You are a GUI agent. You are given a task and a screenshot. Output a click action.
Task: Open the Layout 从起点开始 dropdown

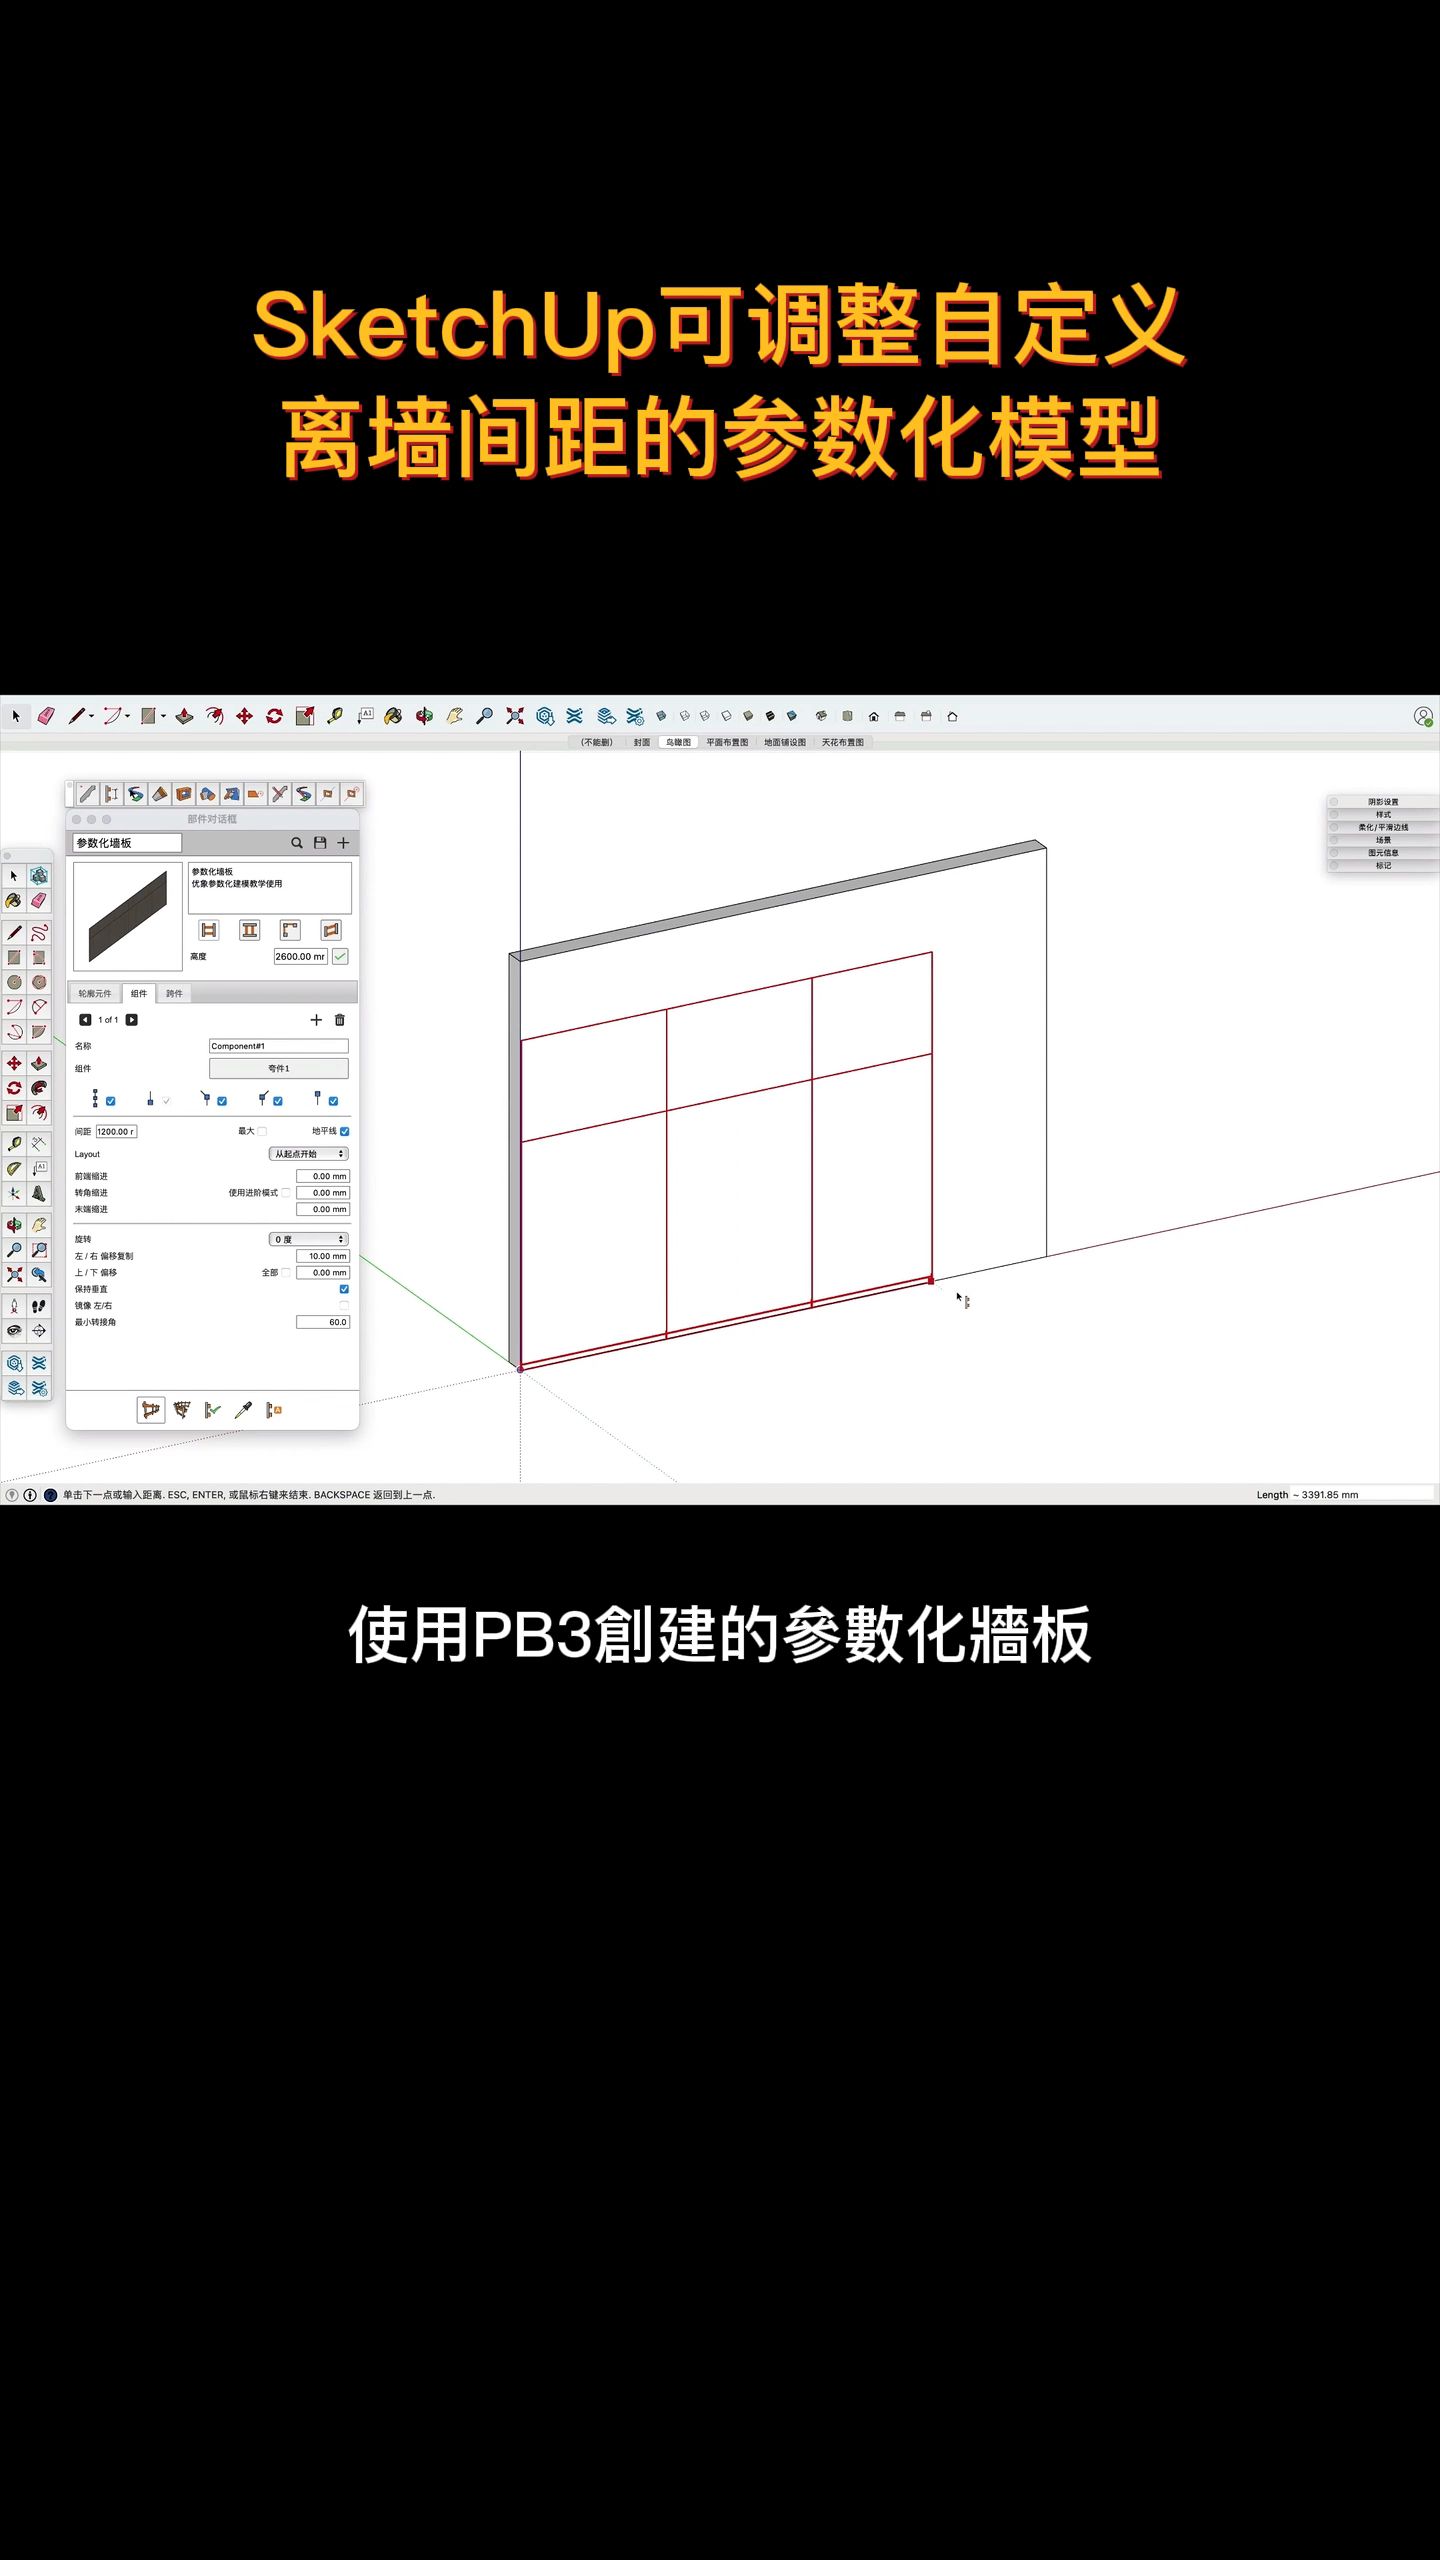[309, 1154]
